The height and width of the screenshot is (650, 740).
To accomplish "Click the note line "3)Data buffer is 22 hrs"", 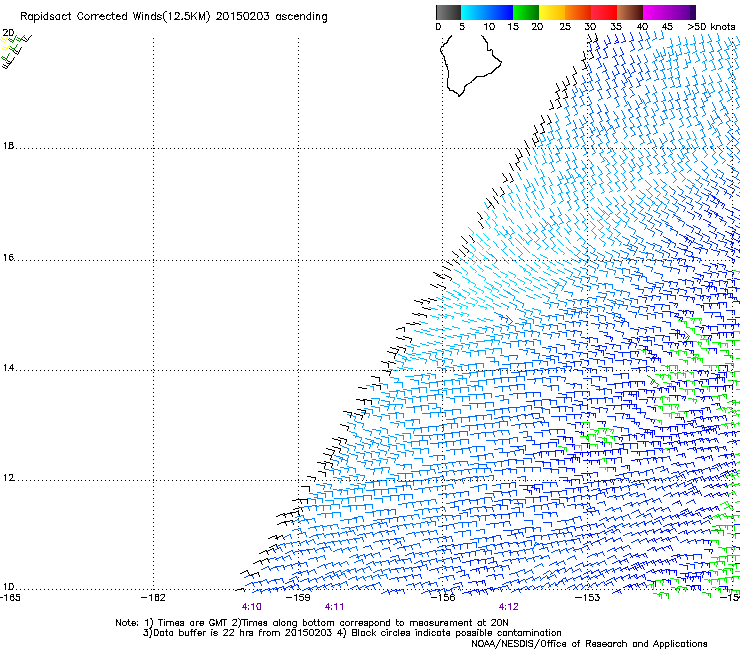I will 352,633.
